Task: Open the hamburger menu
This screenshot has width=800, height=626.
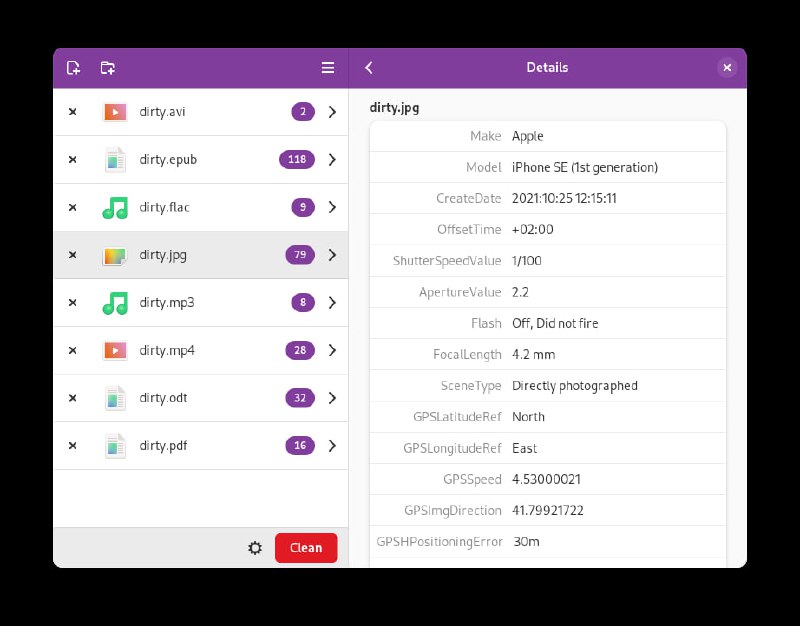Action: 327,67
